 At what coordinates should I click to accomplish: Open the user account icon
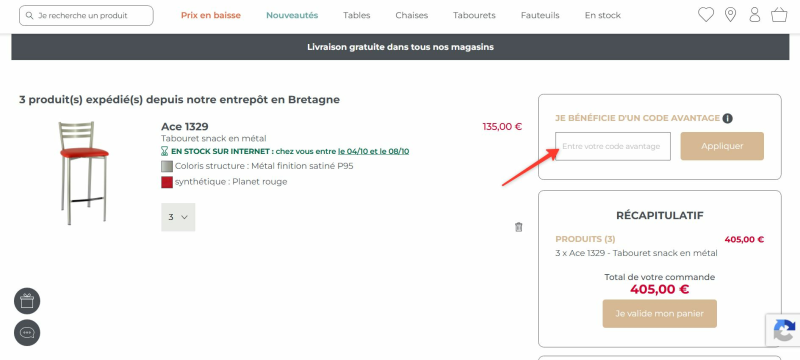tap(755, 15)
